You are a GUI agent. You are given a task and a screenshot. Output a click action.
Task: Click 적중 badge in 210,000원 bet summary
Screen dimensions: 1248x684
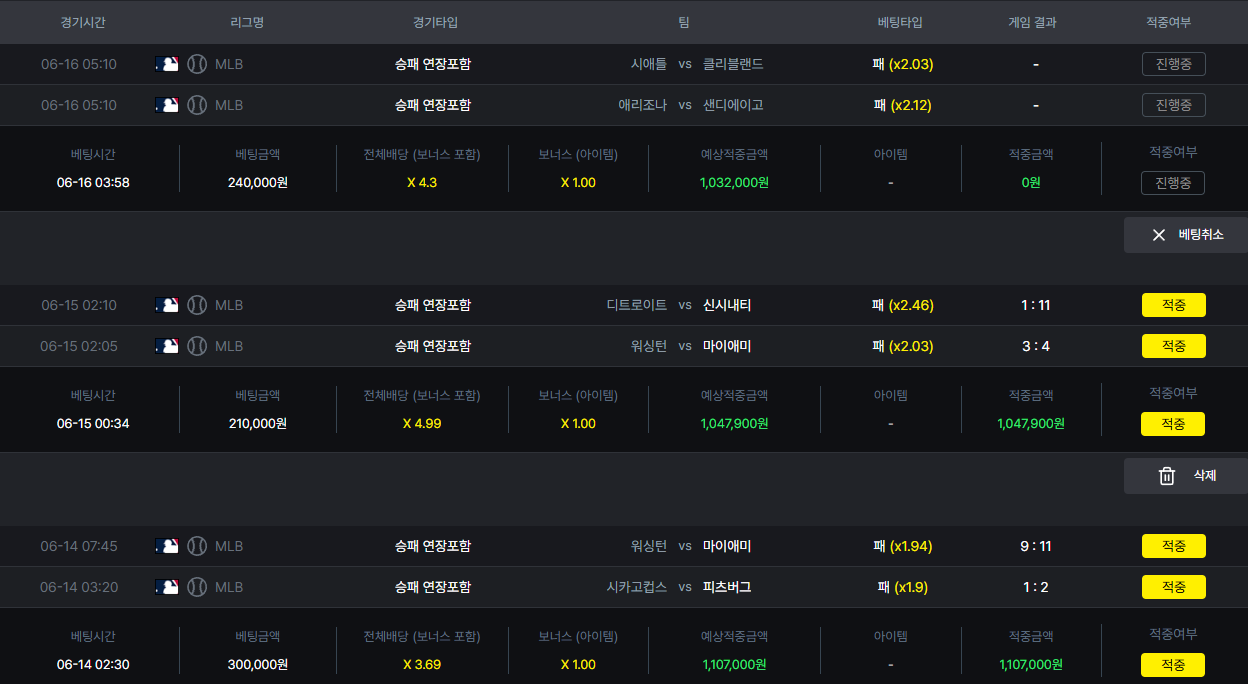point(1172,424)
